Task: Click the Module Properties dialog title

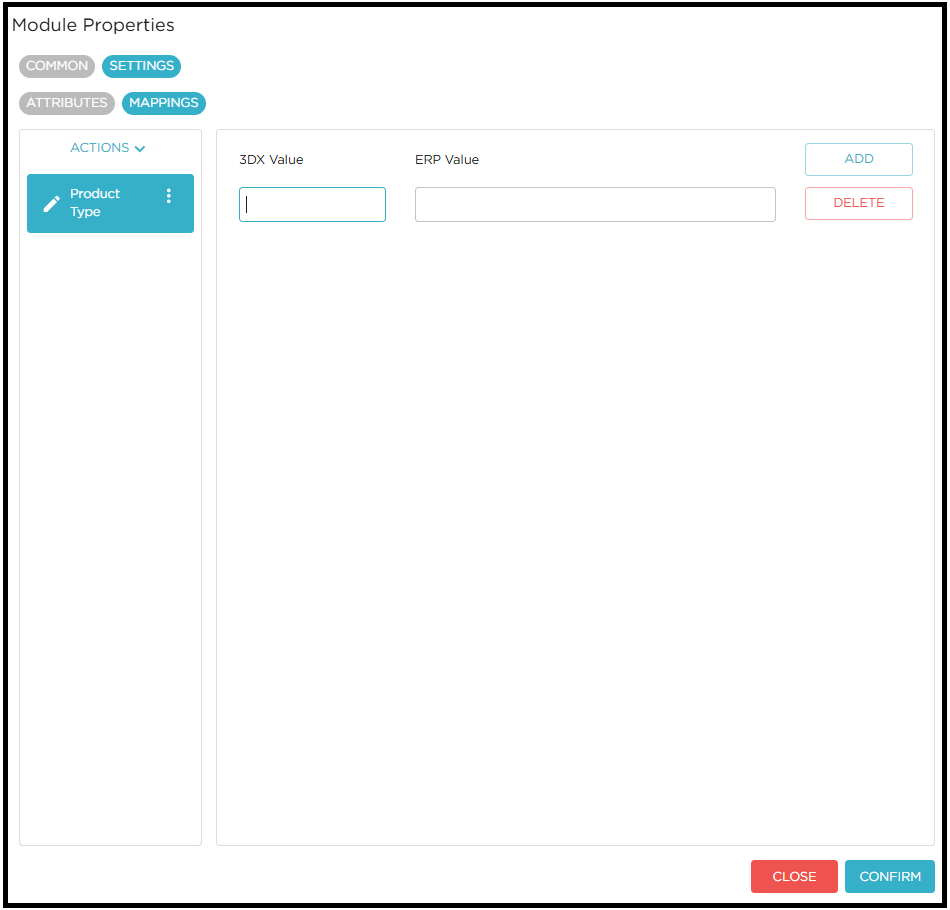Action: point(93,25)
